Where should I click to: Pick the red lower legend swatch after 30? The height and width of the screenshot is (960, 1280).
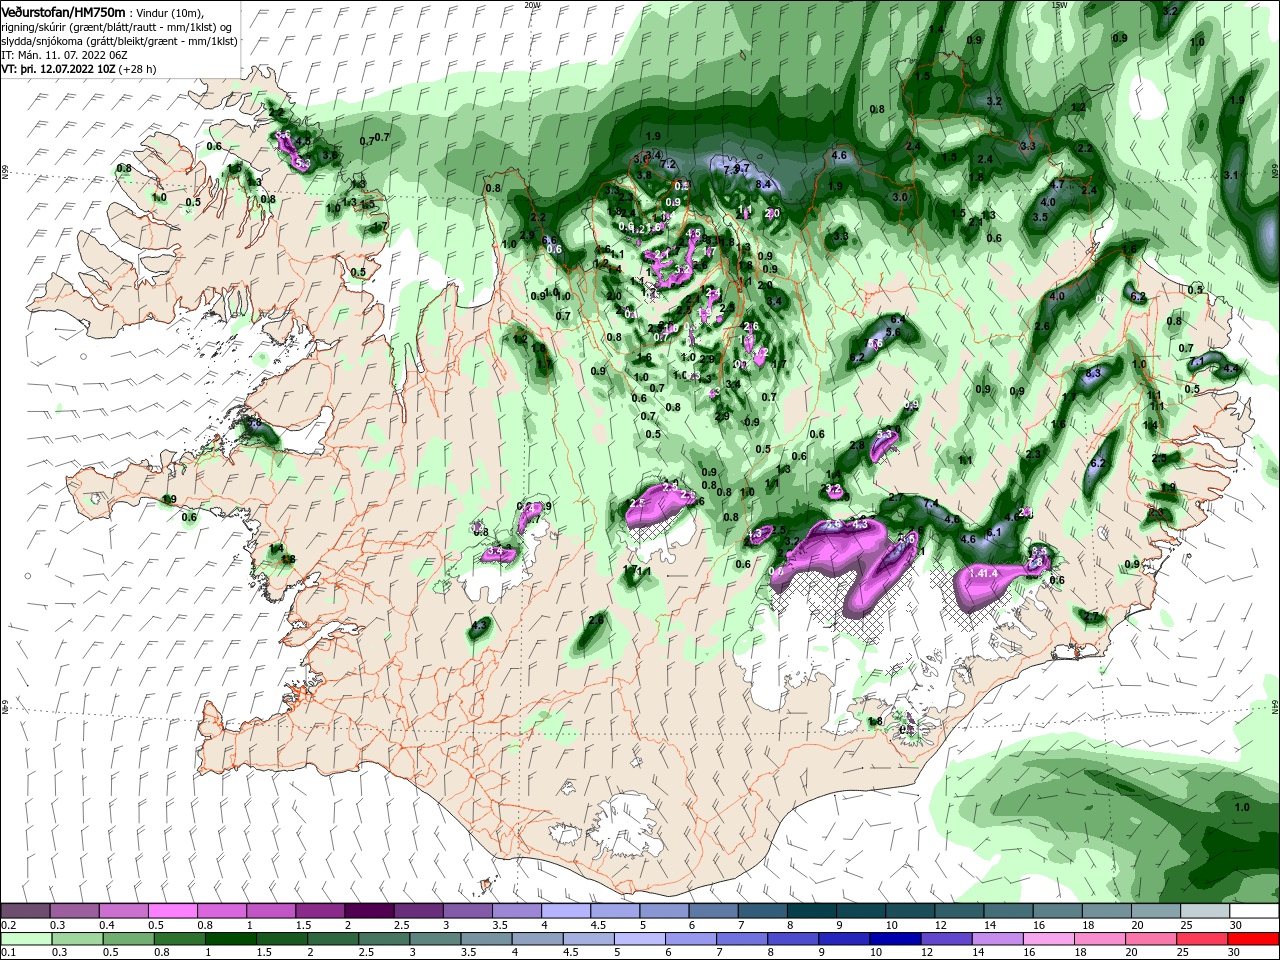click(x=1254, y=938)
